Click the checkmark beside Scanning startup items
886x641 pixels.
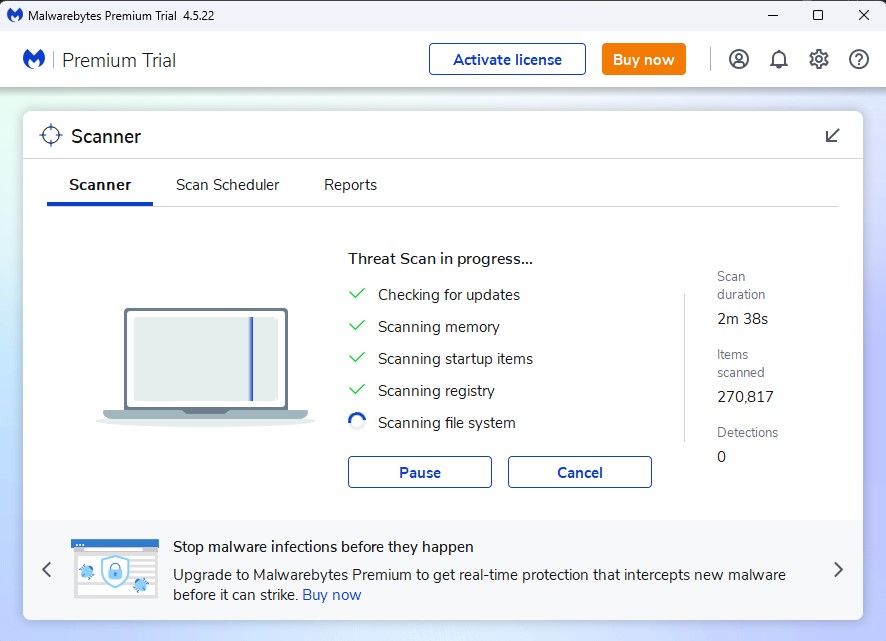tap(357, 358)
